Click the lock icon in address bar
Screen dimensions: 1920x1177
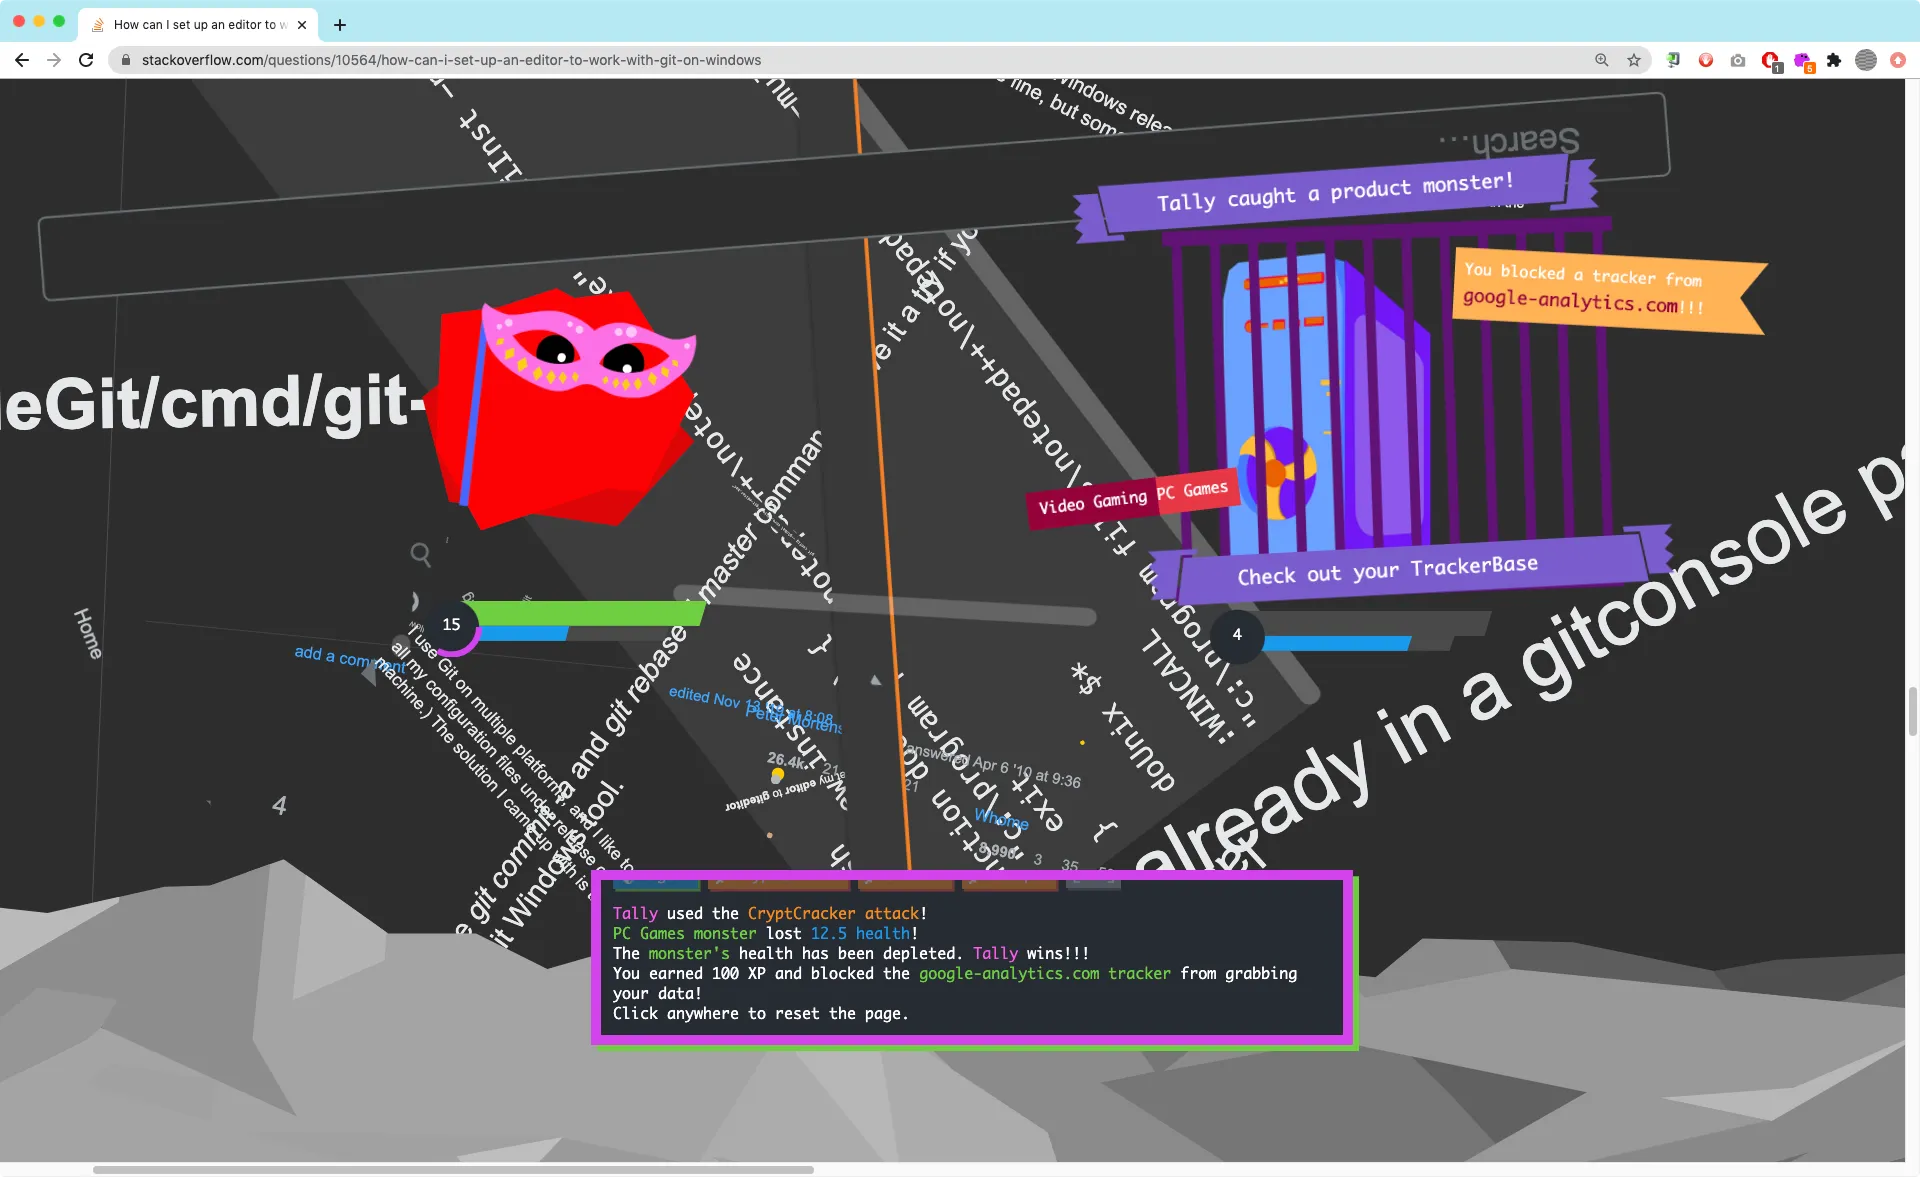(126, 60)
